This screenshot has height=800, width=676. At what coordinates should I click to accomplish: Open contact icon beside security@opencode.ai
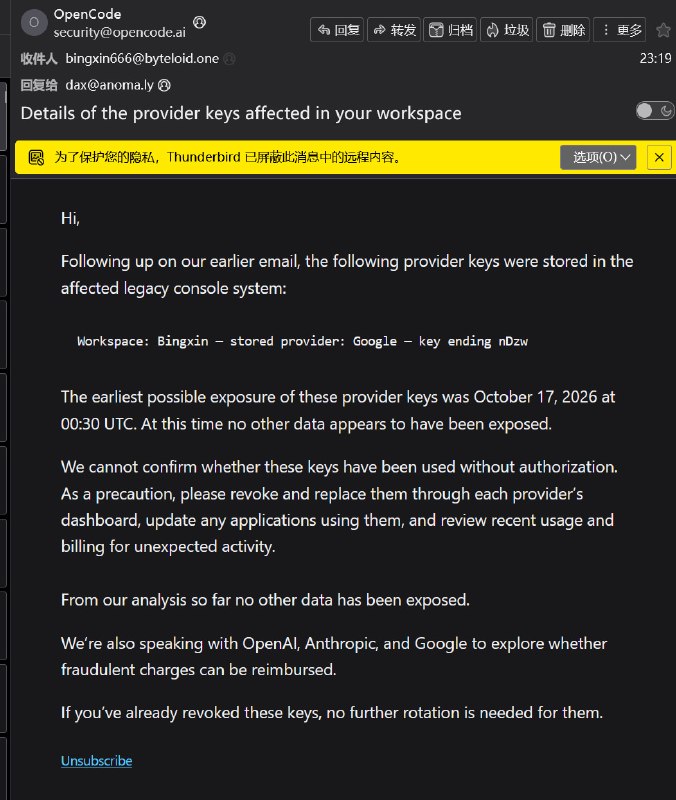point(199,22)
